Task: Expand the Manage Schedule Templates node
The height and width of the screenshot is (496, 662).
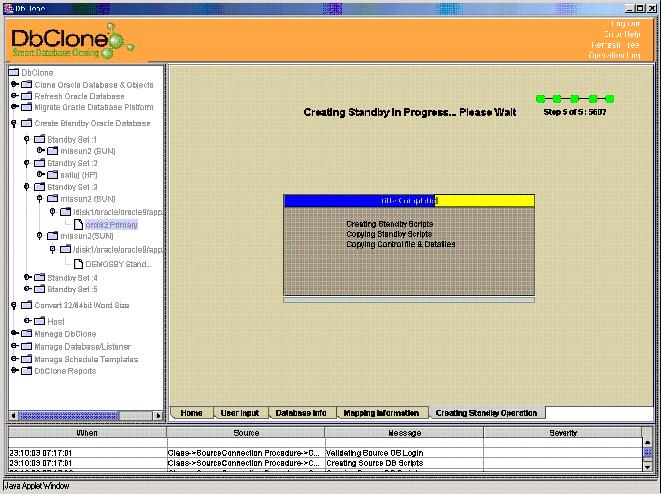Action: click(14, 359)
